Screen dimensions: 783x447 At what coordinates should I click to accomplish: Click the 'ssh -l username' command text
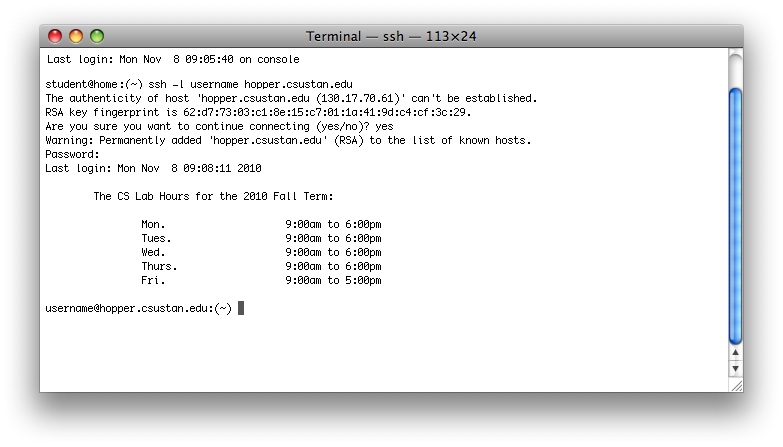[x=193, y=84]
